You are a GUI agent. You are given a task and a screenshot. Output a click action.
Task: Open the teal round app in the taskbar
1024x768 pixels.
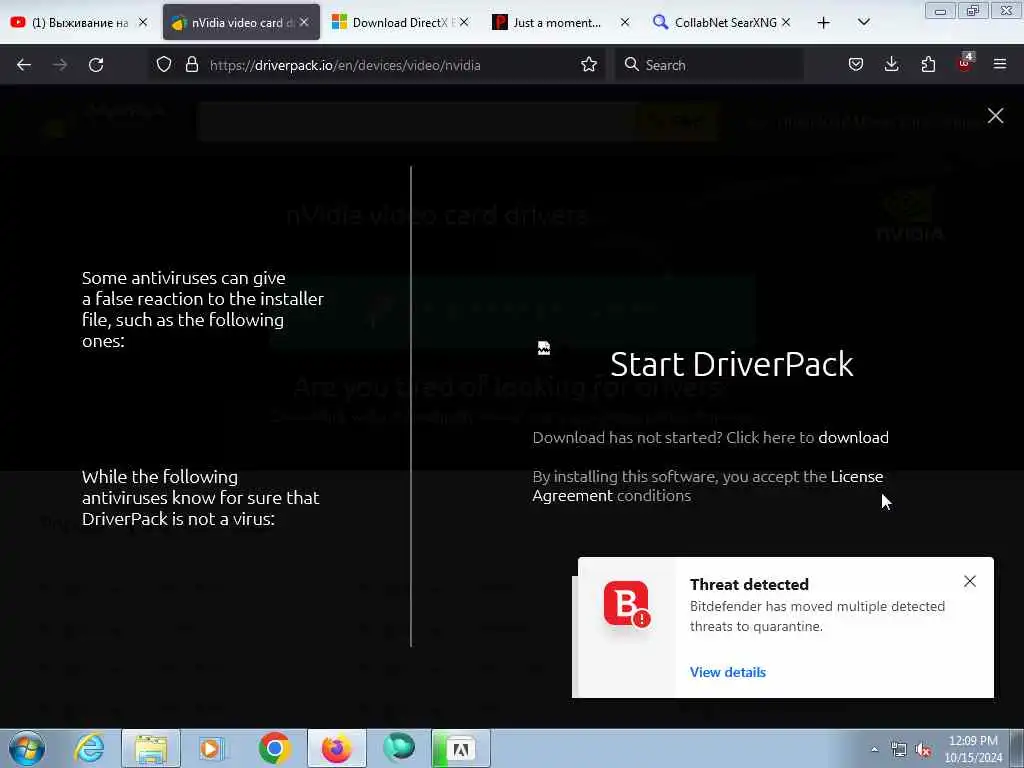[398, 747]
